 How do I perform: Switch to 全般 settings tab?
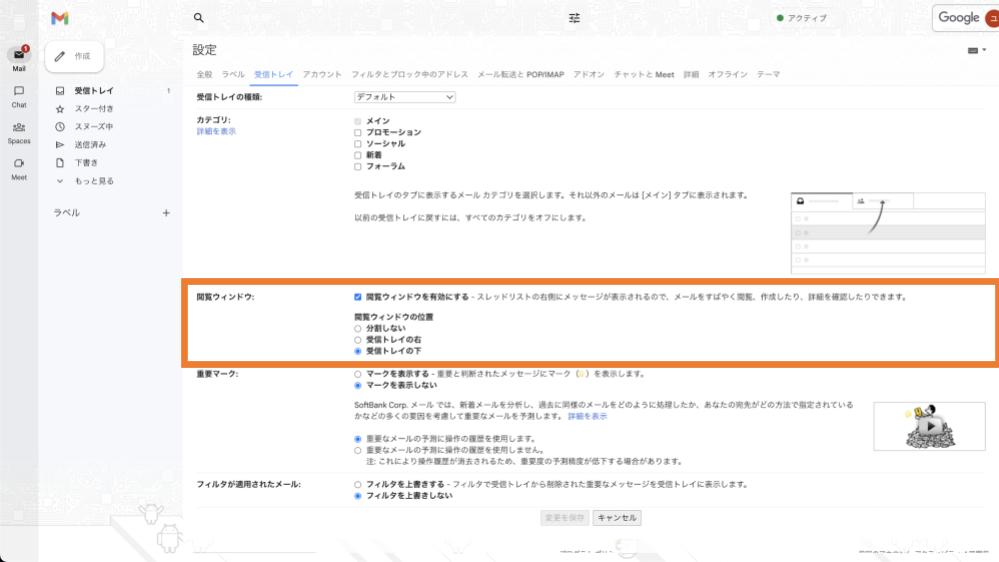pos(204,75)
